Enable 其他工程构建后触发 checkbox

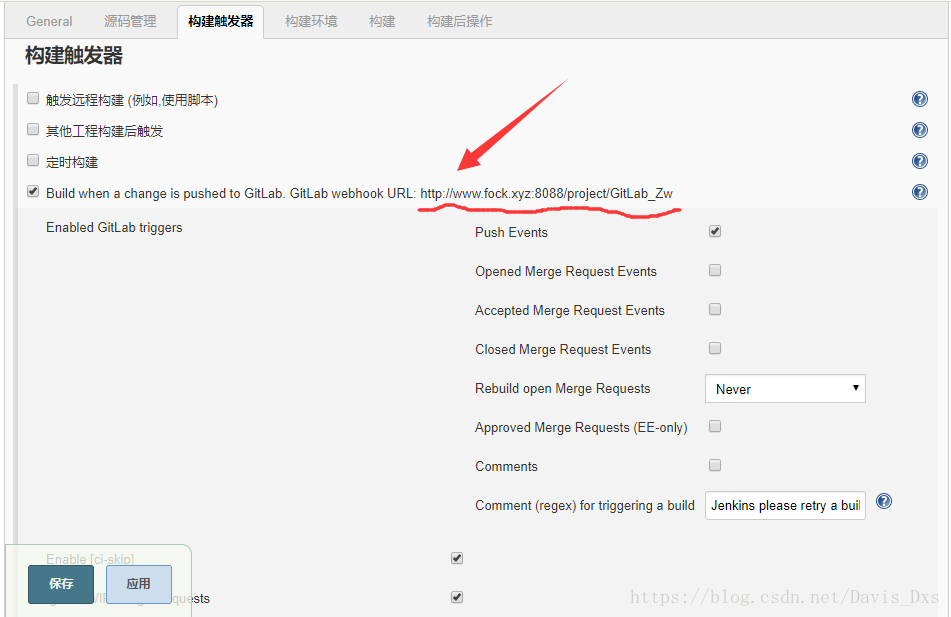[x=33, y=129]
